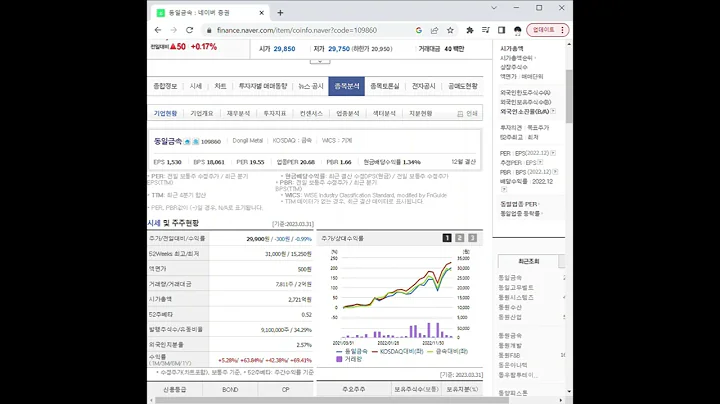This screenshot has height=404, width=720.
Task: Open media control icon in Chrome toolbar
Action: 485,30
